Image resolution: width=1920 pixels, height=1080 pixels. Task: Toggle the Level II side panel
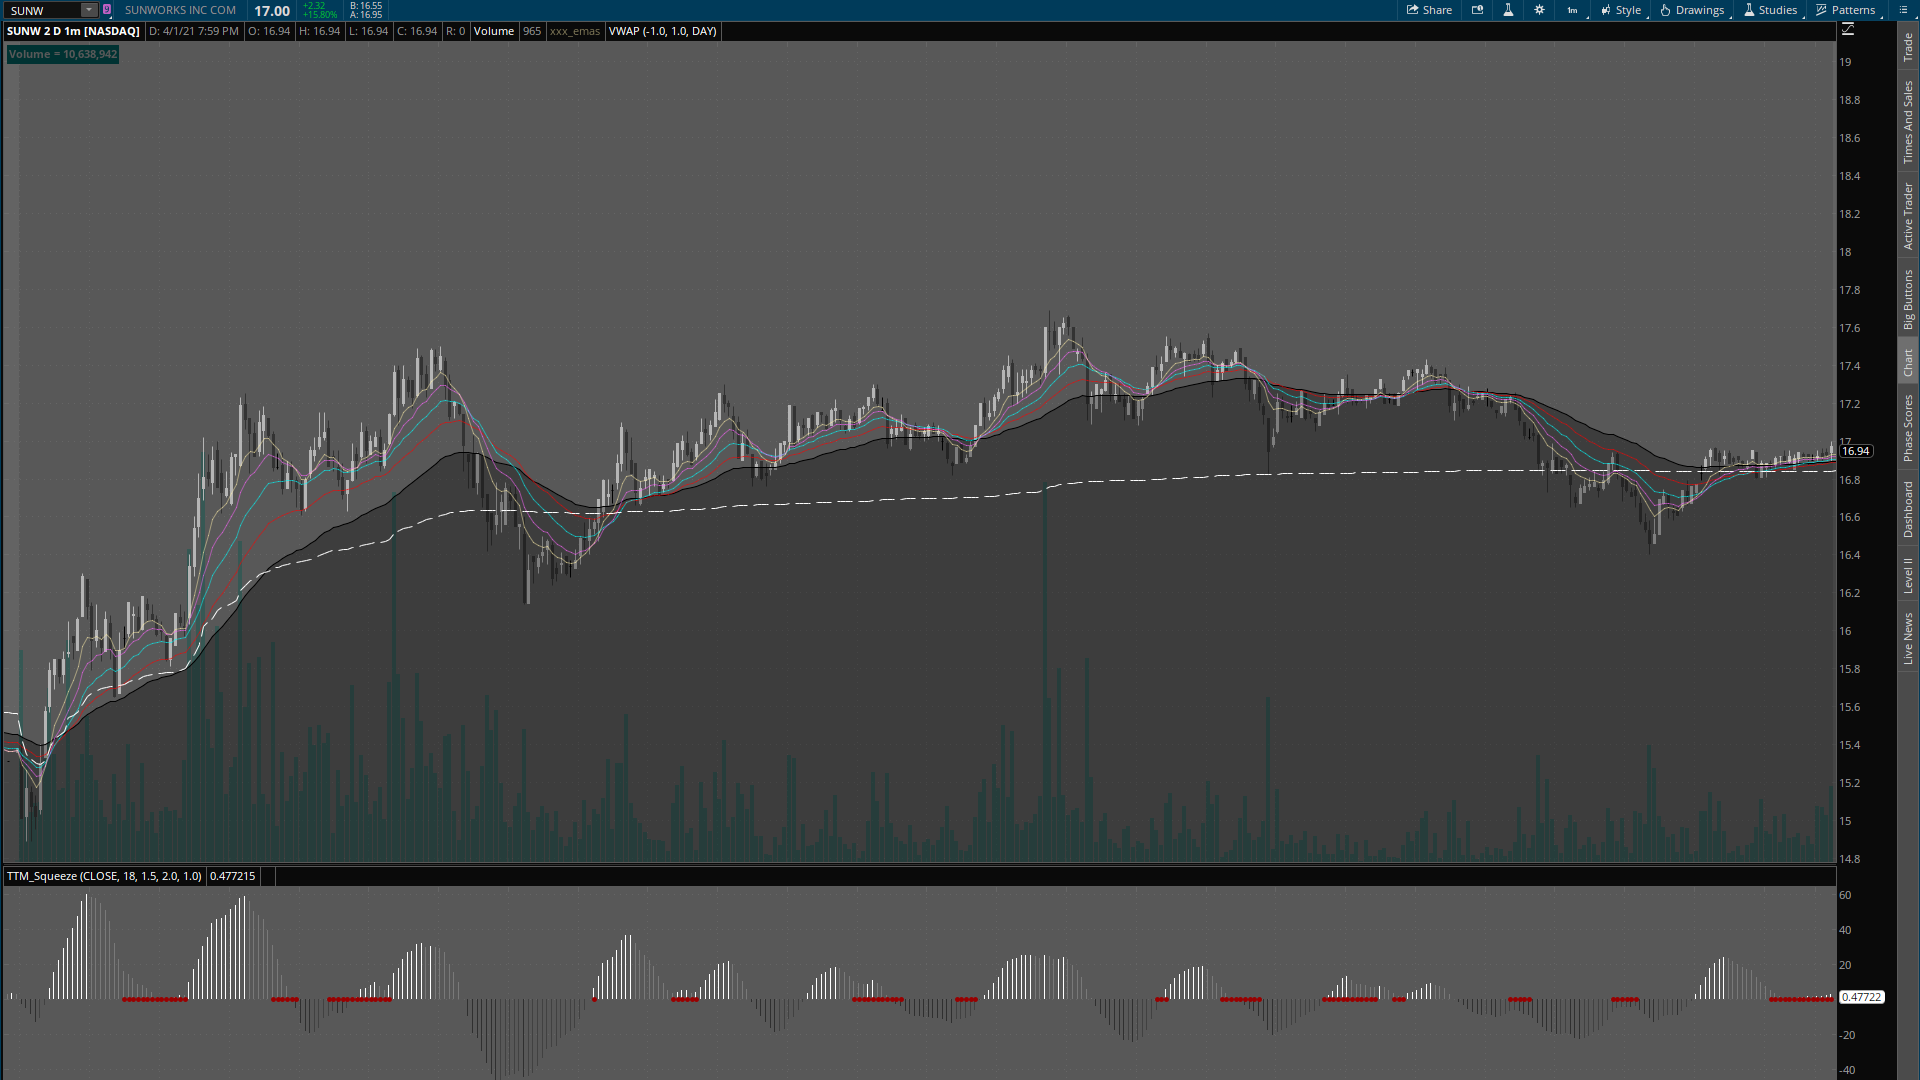(1908, 575)
